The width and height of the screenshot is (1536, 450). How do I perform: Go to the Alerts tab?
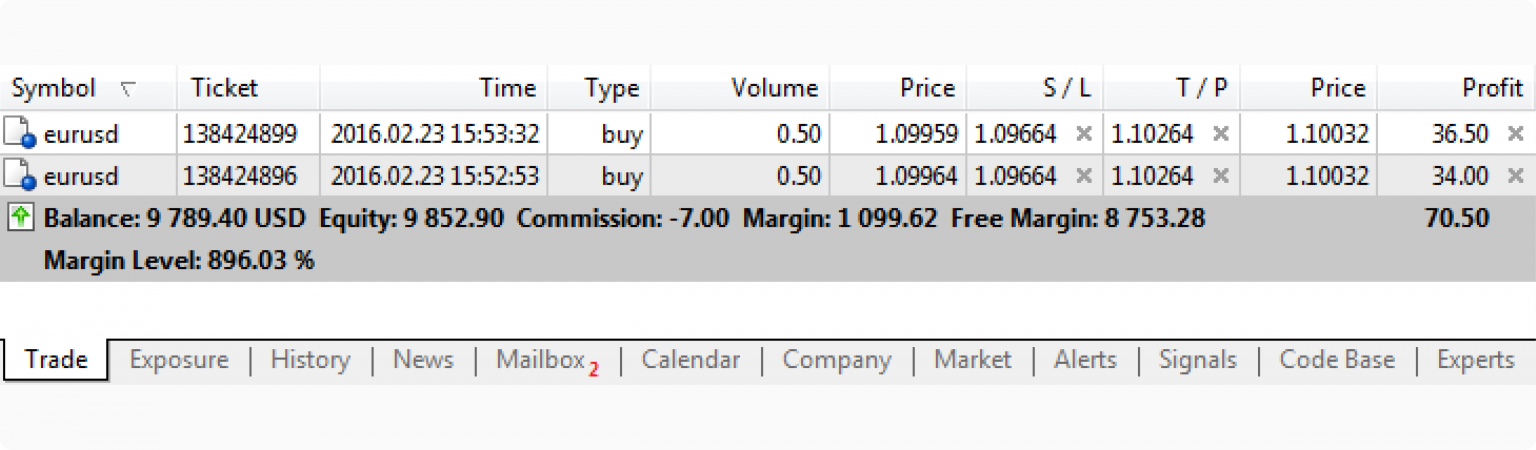point(1085,360)
